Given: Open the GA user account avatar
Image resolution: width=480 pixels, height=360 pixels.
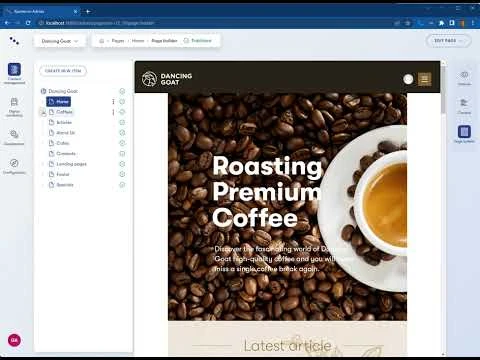Looking at the screenshot, I should (x=14, y=340).
